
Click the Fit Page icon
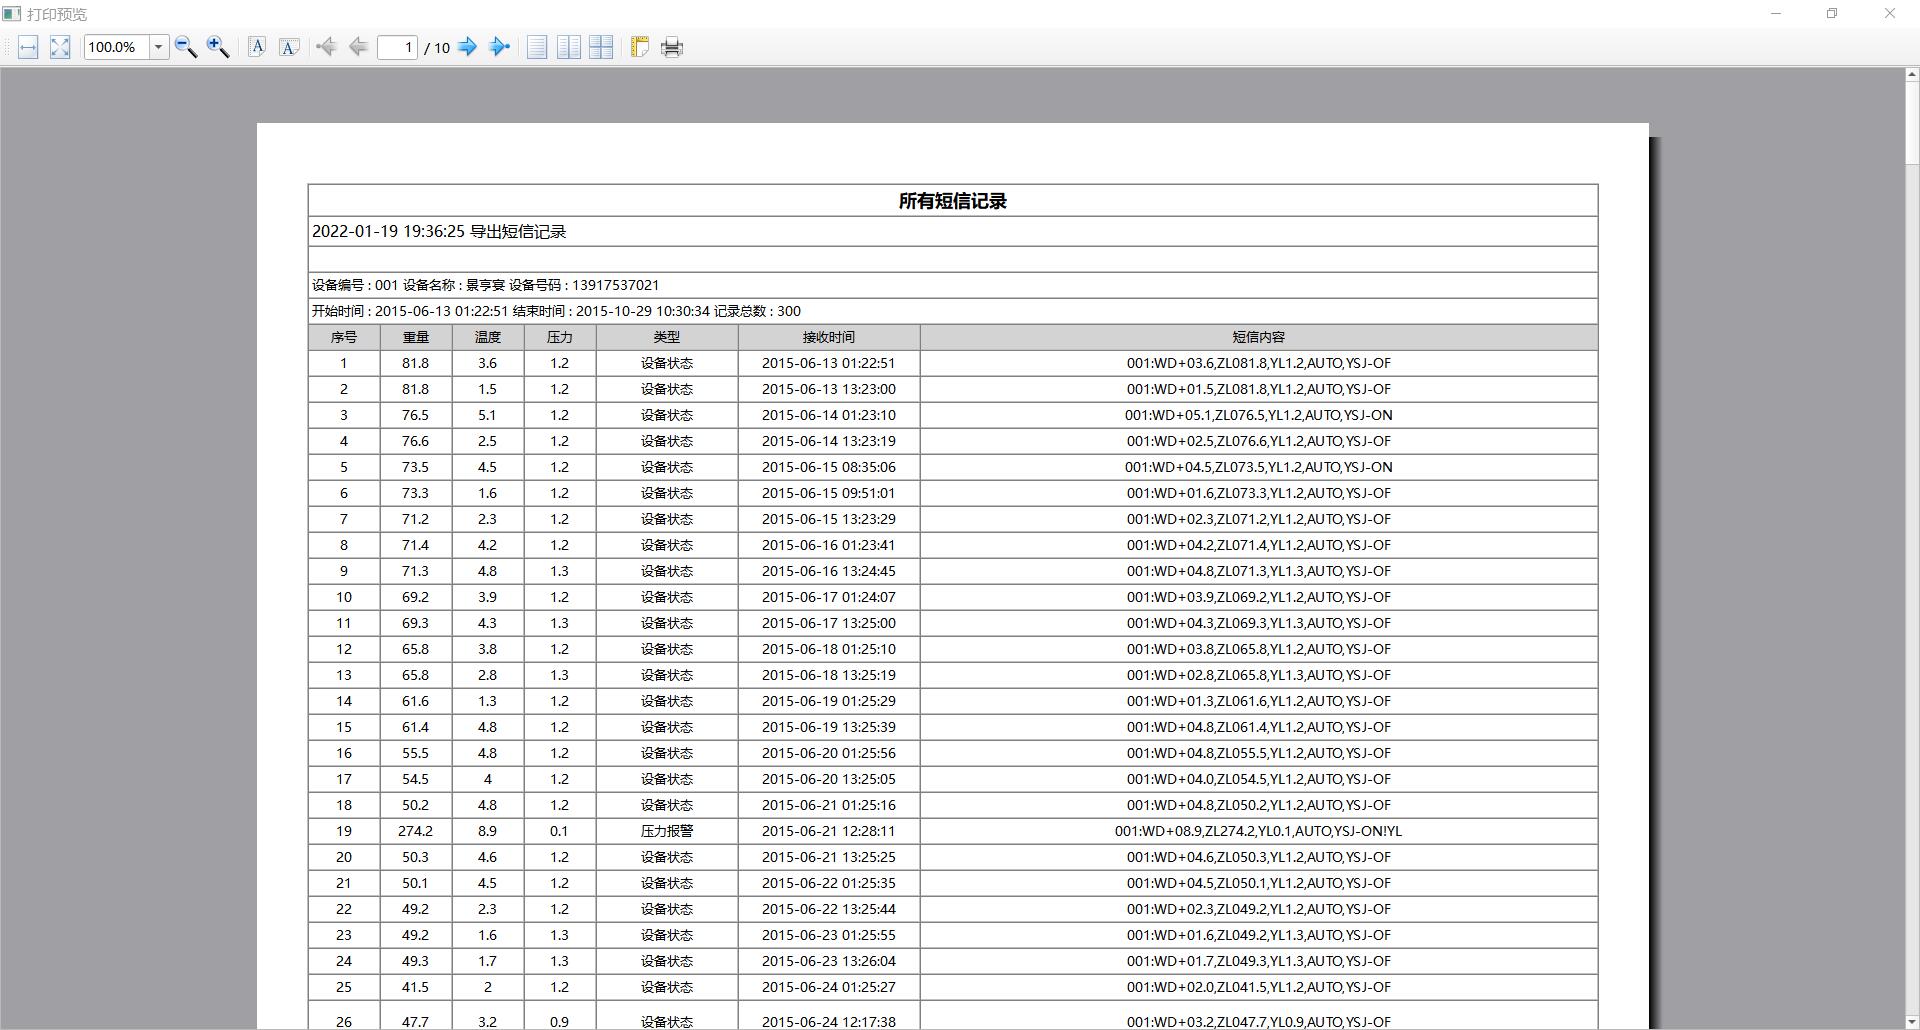coord(60,47)
